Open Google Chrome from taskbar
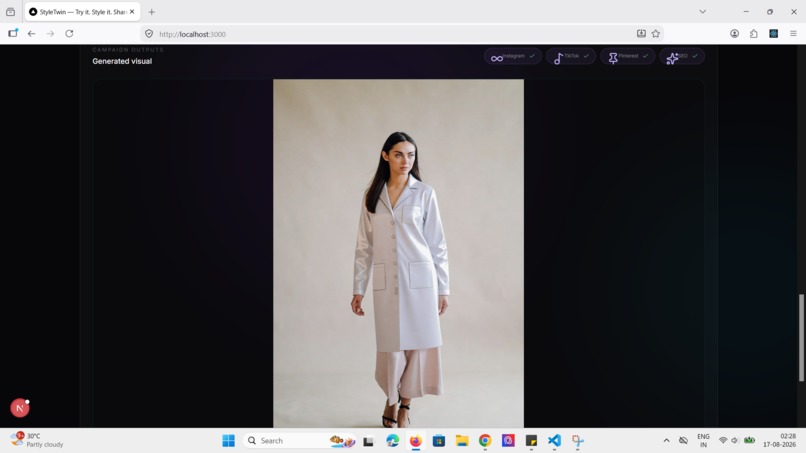This screenshot has width=806, height=453. click(x=485, y=441)
